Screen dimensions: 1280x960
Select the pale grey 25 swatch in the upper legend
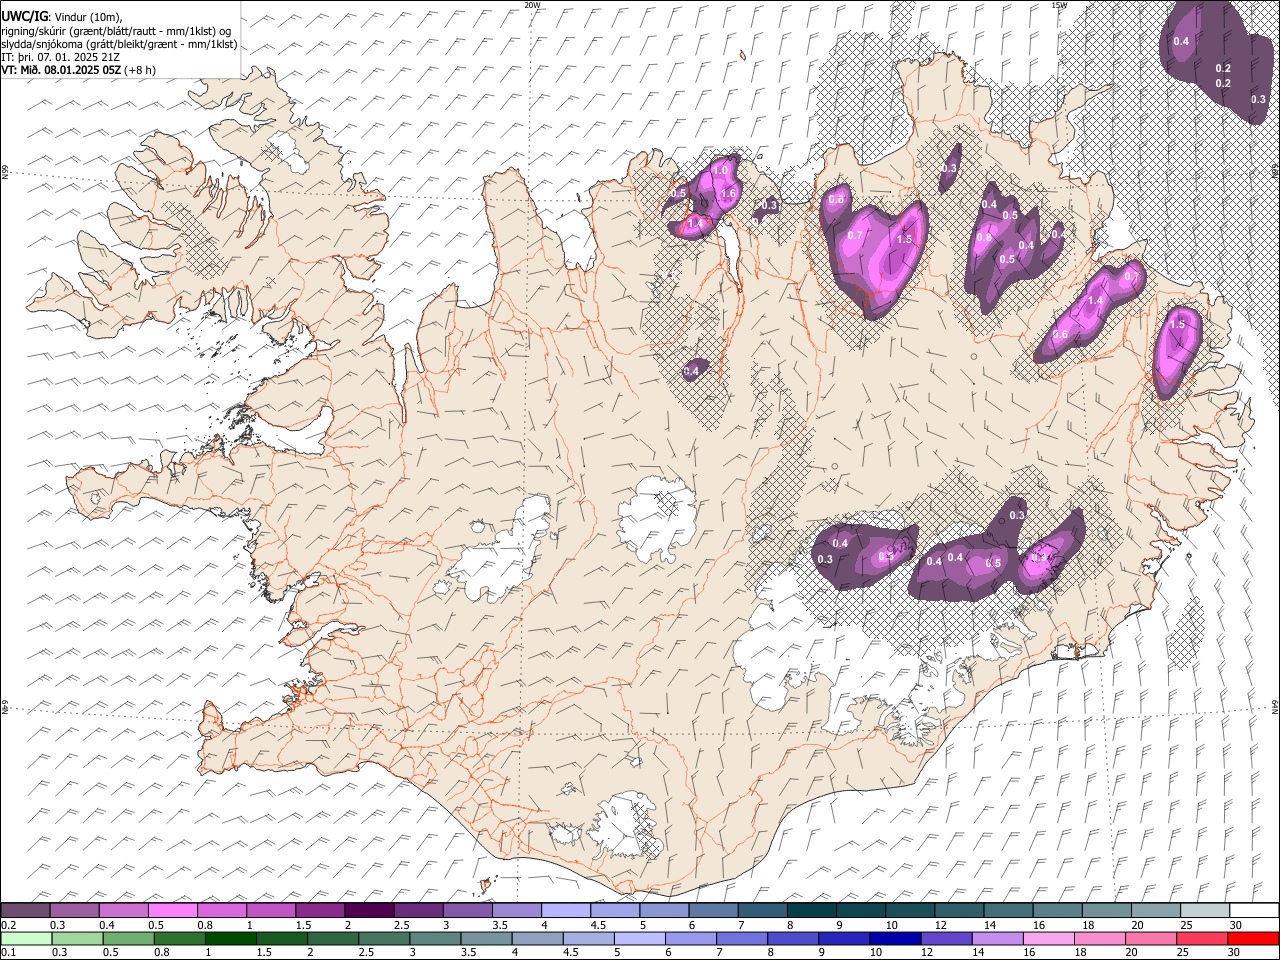1205,910
